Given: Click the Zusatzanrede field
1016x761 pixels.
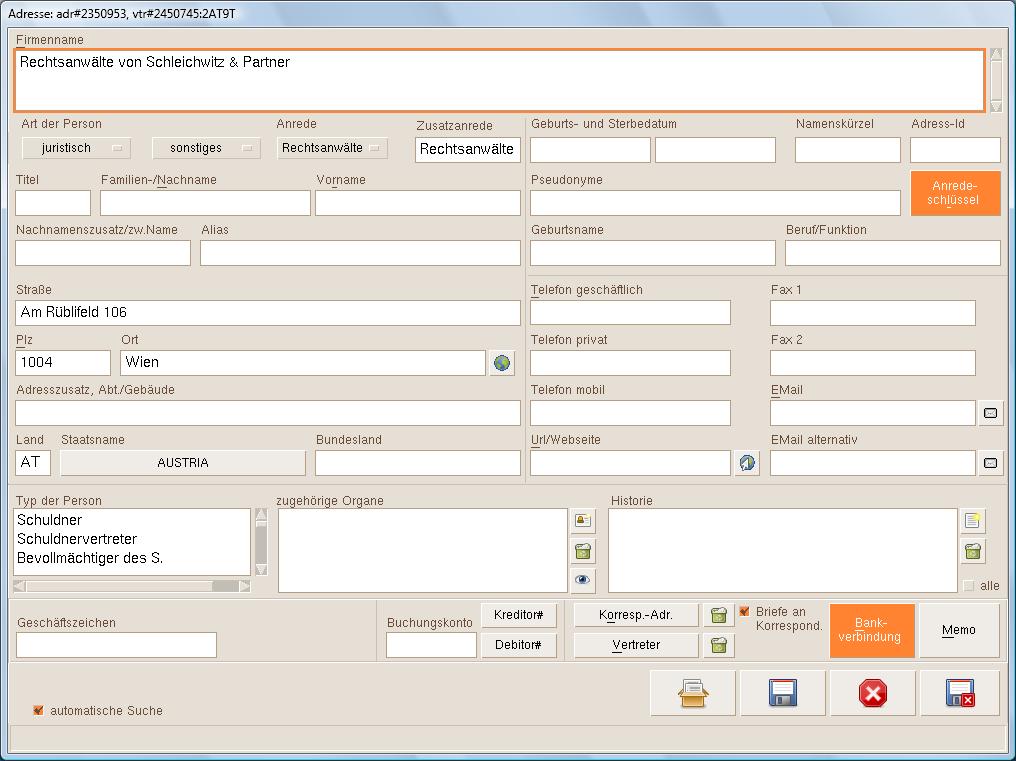Looking at the screenshot, I should pyautogui.click(x=468, y=150).
